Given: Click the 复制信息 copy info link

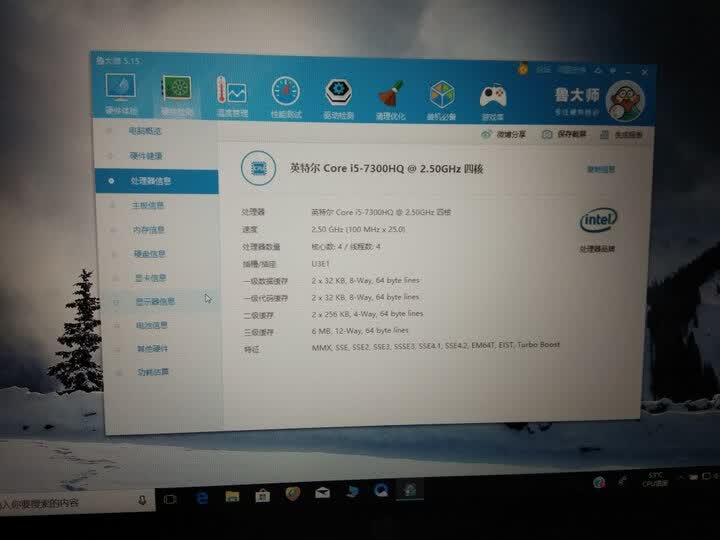Looking at the screenshot, I should coord(601,169).
